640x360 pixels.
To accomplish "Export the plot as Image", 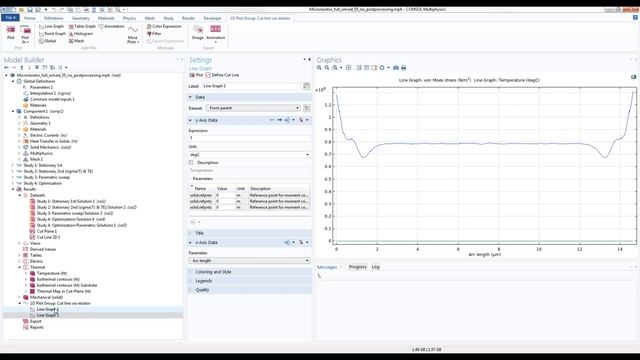I will pyautogui.click(x=198, y=32).
